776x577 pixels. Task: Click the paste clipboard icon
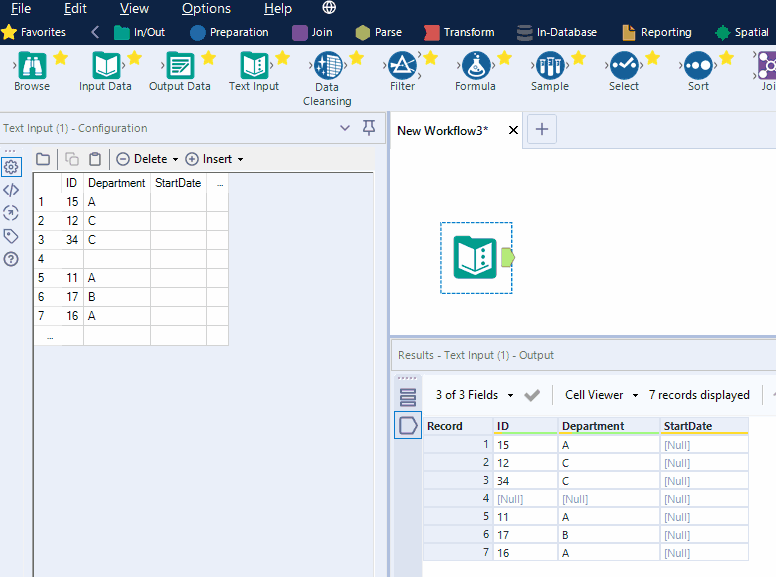[95, 159]
